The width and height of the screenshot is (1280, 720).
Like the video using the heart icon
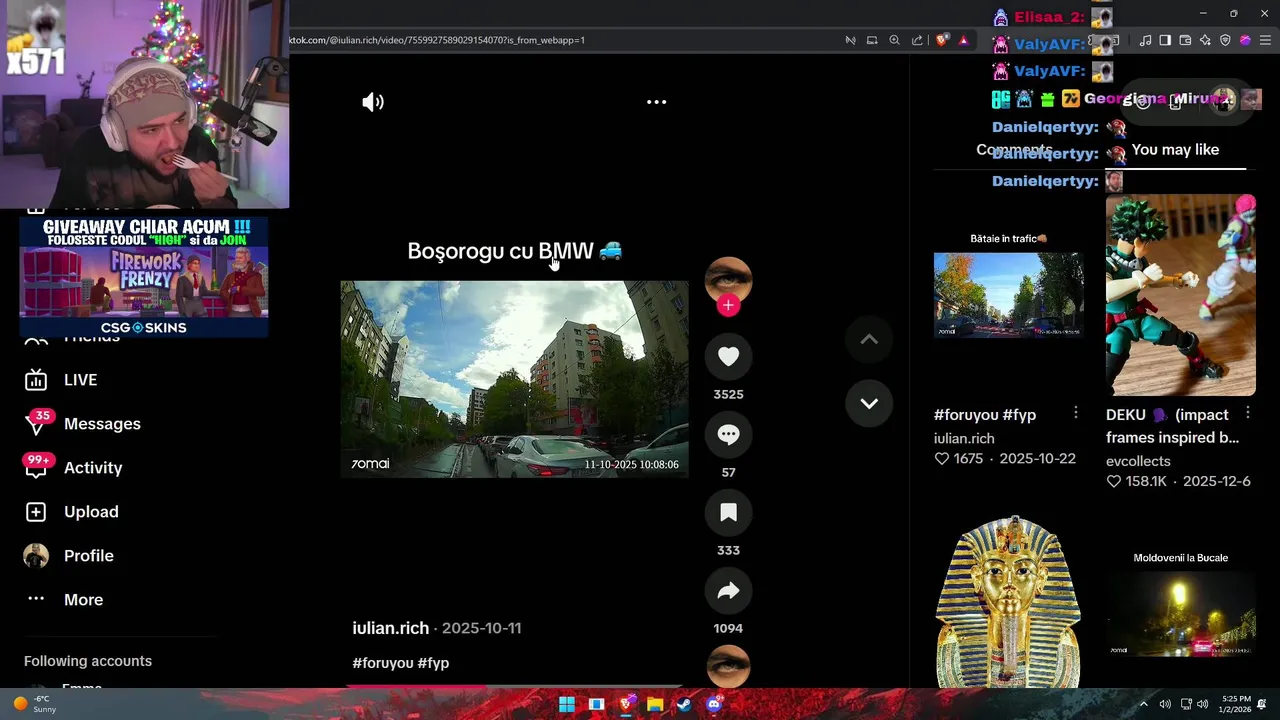[728, 356]
